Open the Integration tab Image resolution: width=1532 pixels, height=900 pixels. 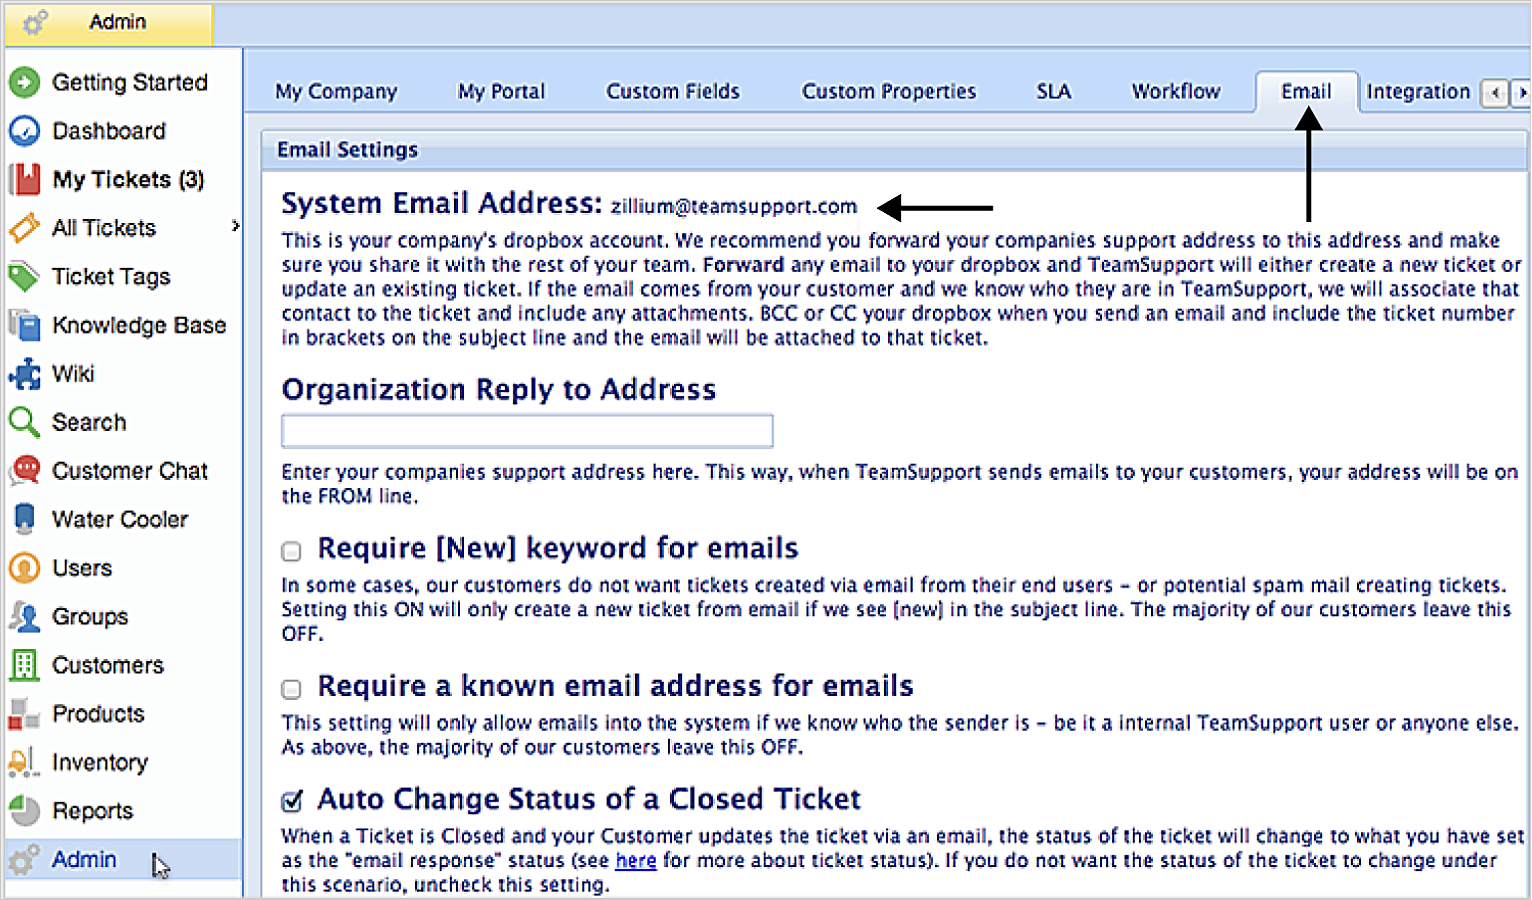pyautogui.click(x=1418, y=91)
